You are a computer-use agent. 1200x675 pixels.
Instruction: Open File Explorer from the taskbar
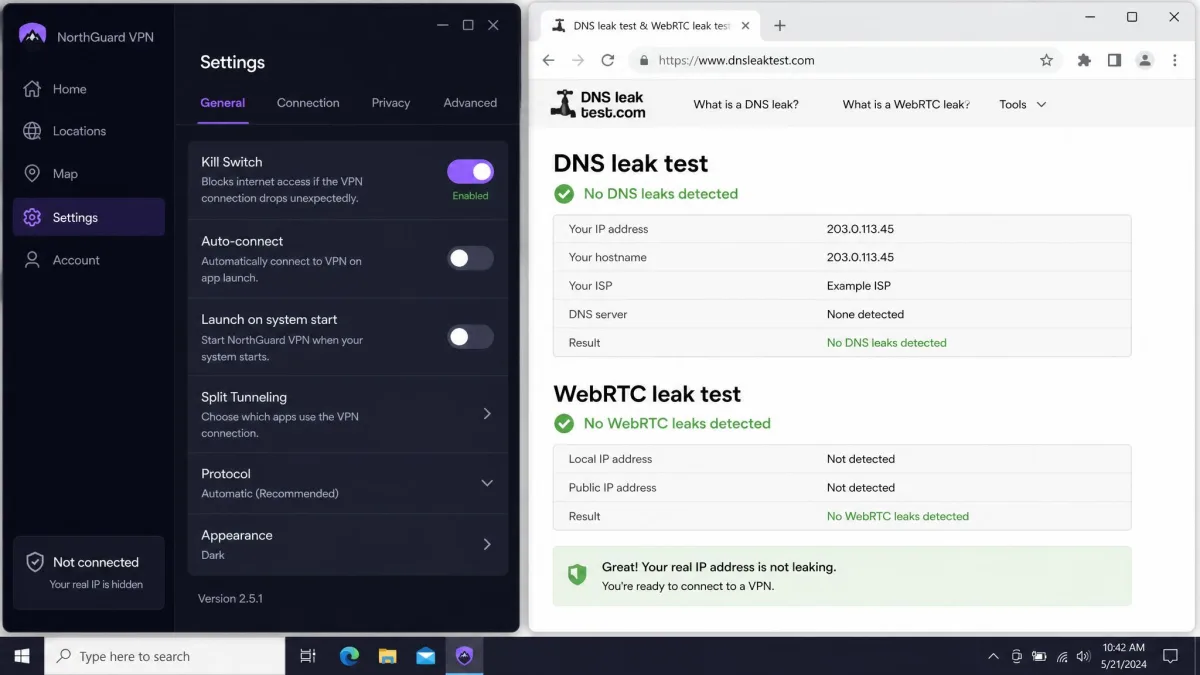coord(388,656)
